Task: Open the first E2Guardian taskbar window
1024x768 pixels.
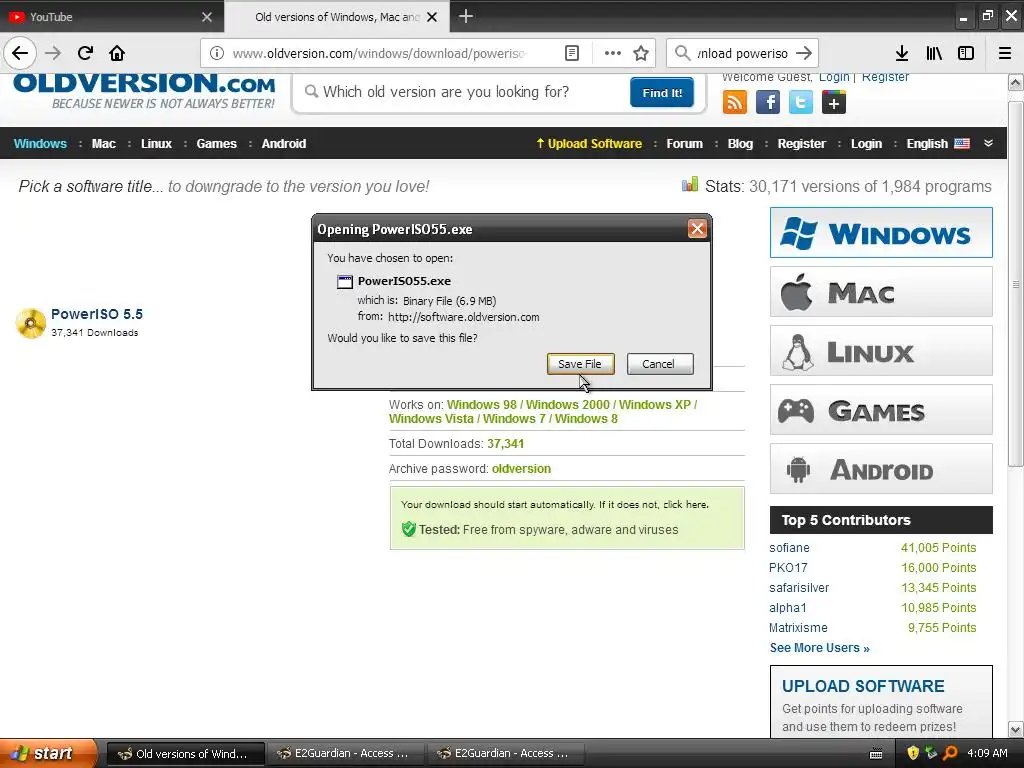Action: pos(345,753)
